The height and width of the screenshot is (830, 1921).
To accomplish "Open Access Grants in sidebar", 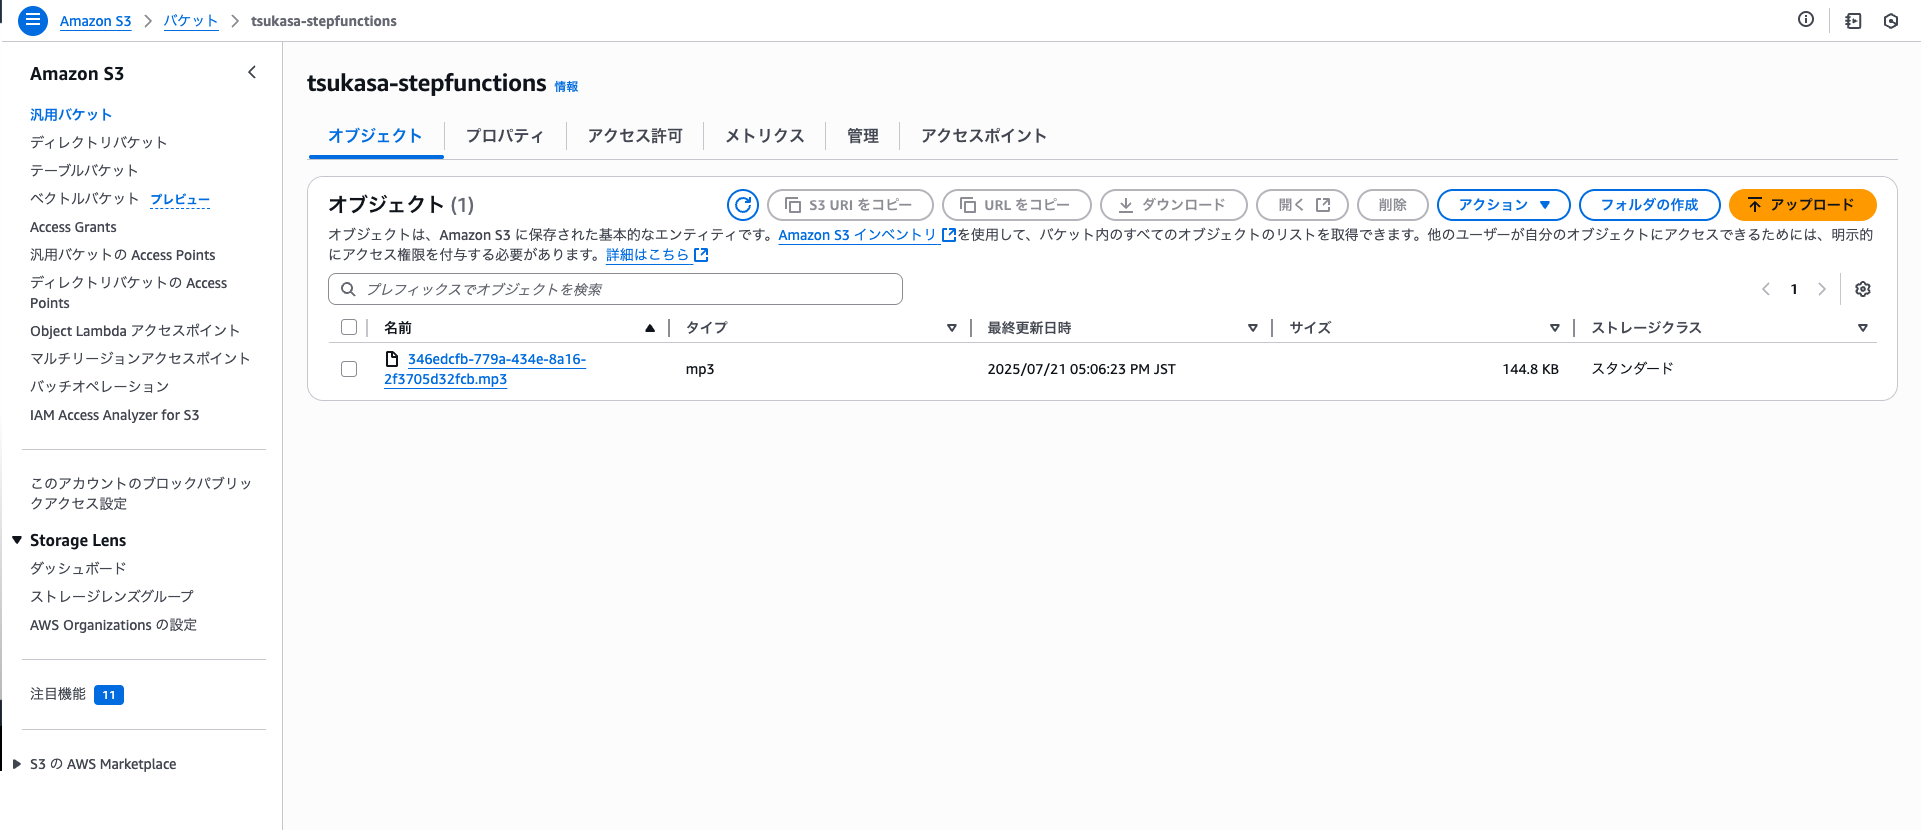I will click(73, 227).
